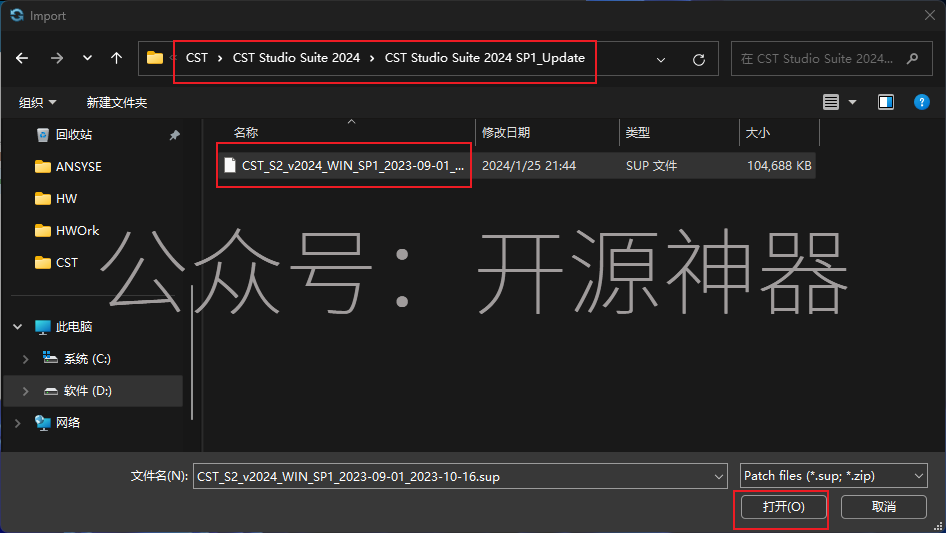Viewport: 946px width, 533px height.
Task: Click the Import dialog title icon
Action: click(17, 15)
